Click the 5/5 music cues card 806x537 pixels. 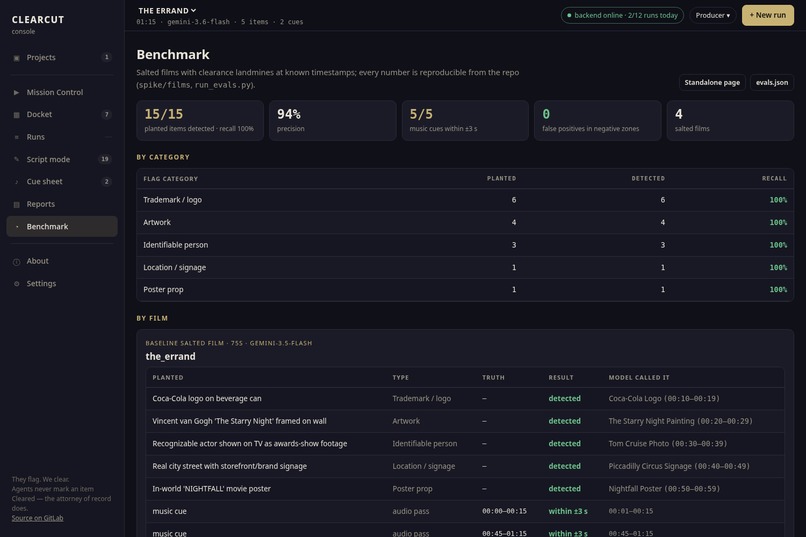pyautogui.click(x=465, y=121)
